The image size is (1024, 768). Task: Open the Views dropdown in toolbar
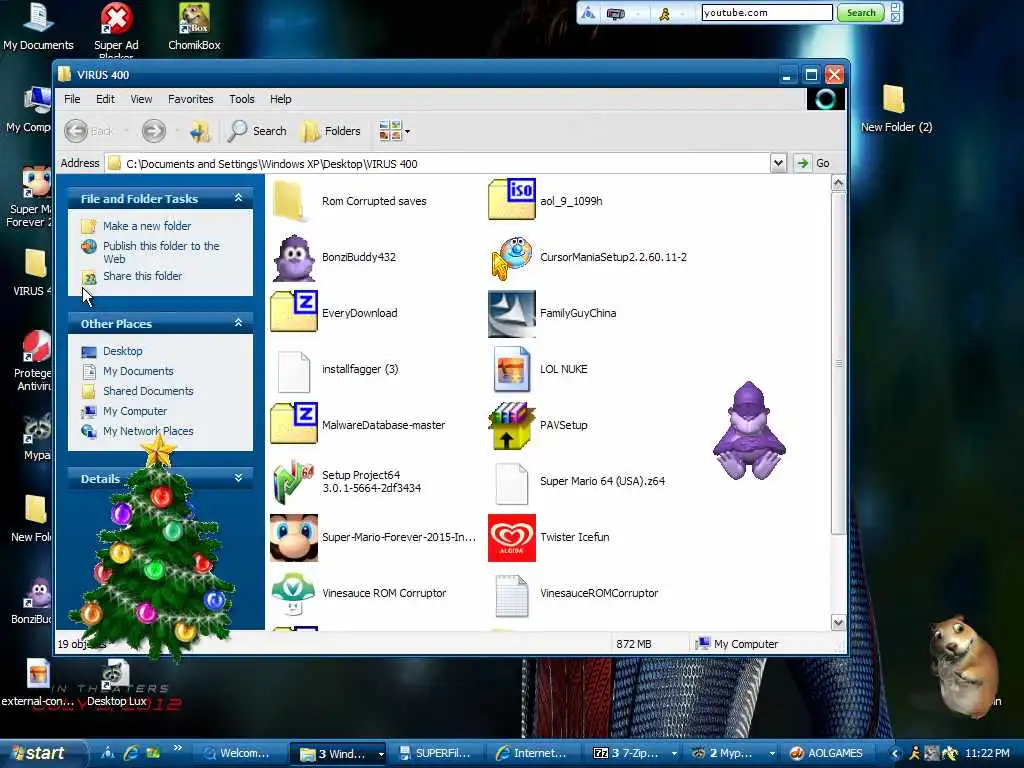pyautogui.click(x=394, y=131)
